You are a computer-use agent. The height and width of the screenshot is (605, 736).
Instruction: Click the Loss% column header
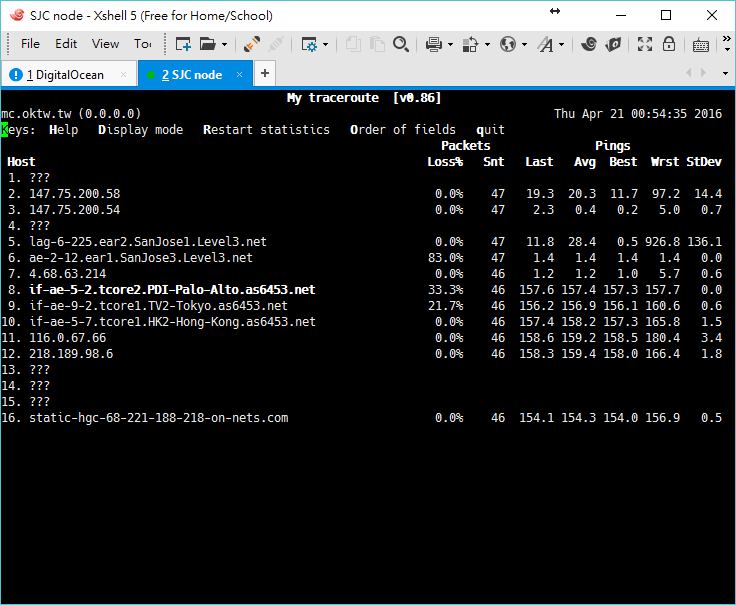[x=445, y=162]
